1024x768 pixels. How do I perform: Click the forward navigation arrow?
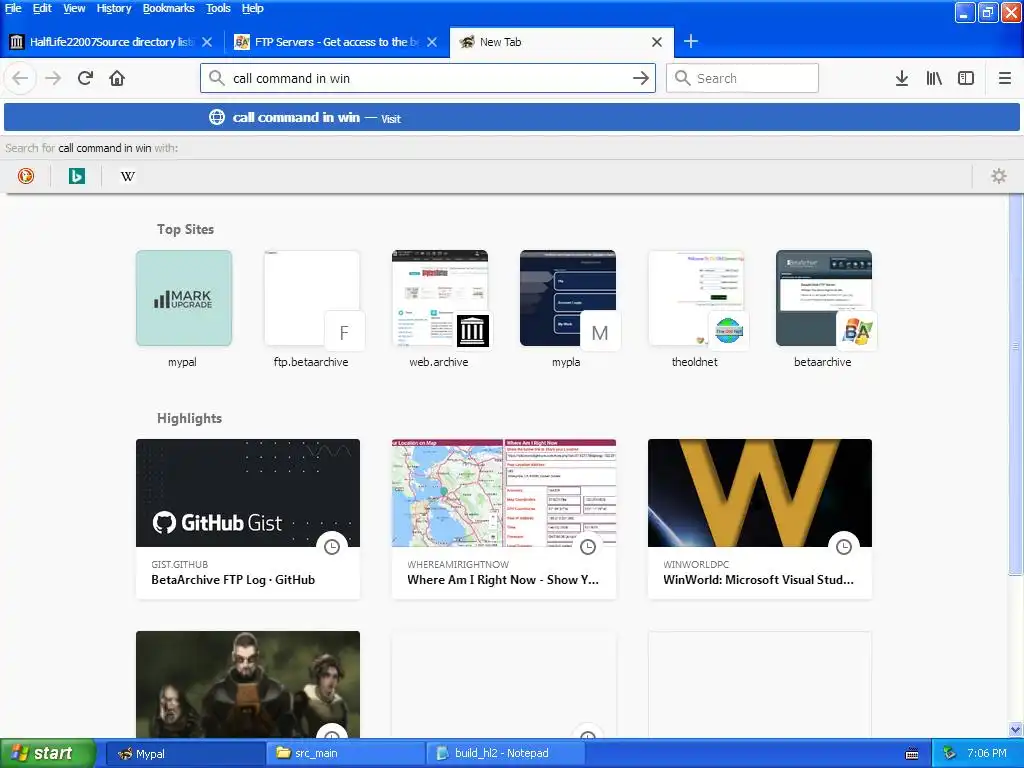[53, 78]
